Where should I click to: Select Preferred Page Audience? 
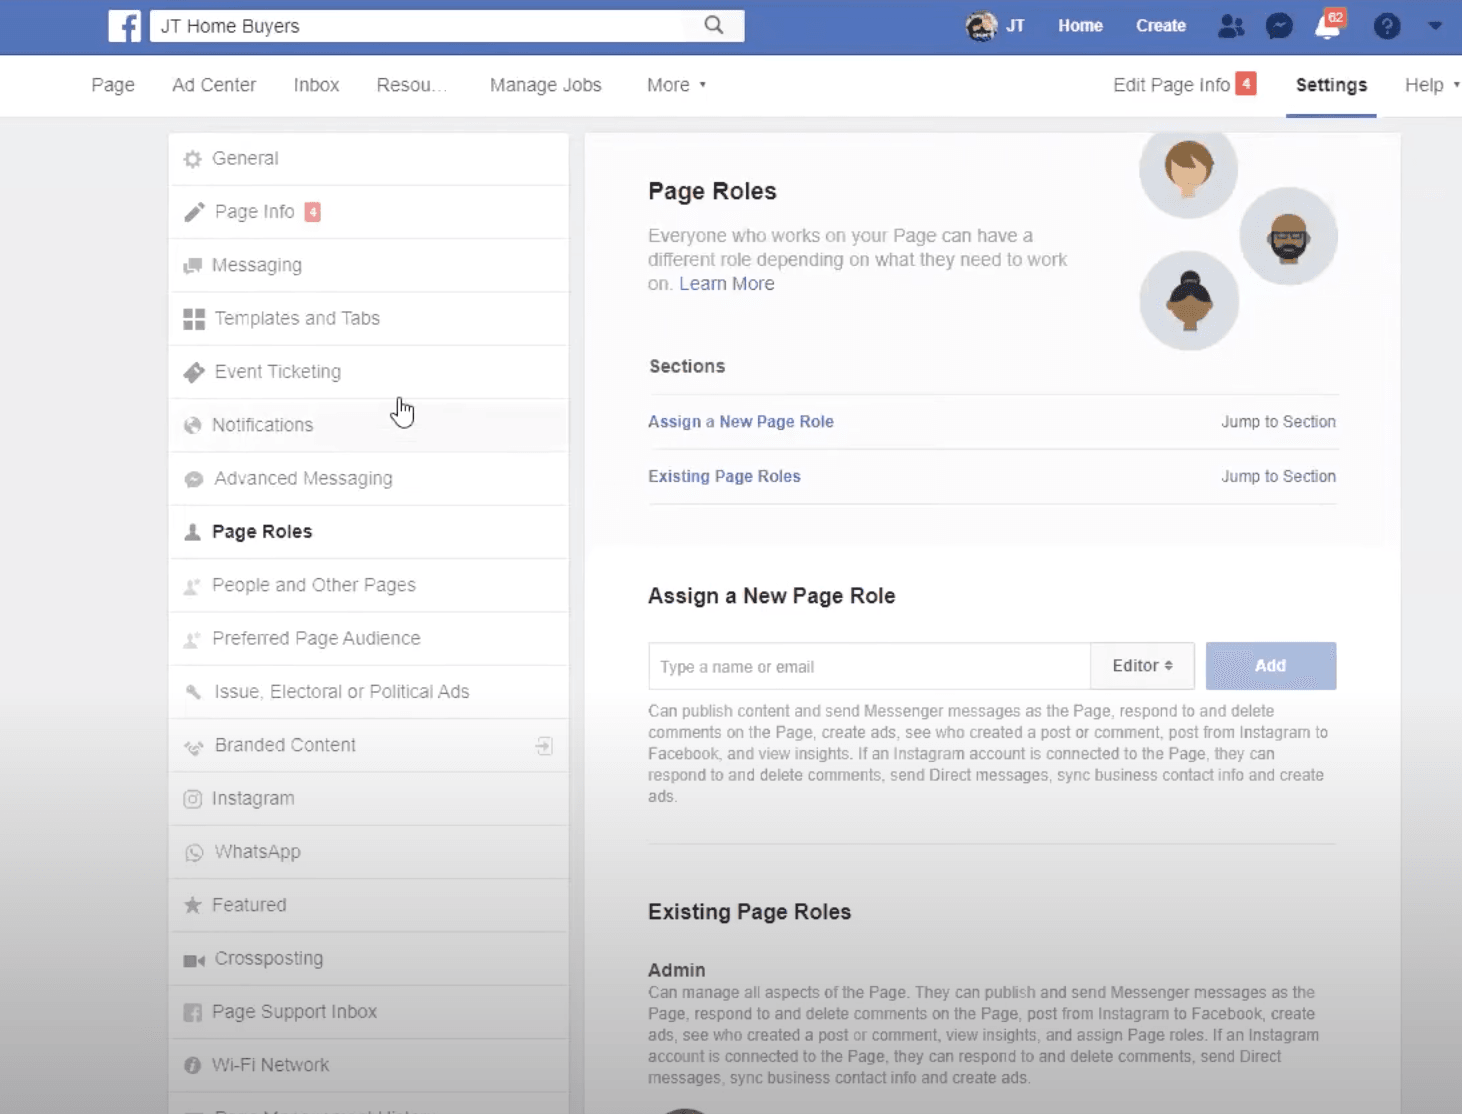369,638
